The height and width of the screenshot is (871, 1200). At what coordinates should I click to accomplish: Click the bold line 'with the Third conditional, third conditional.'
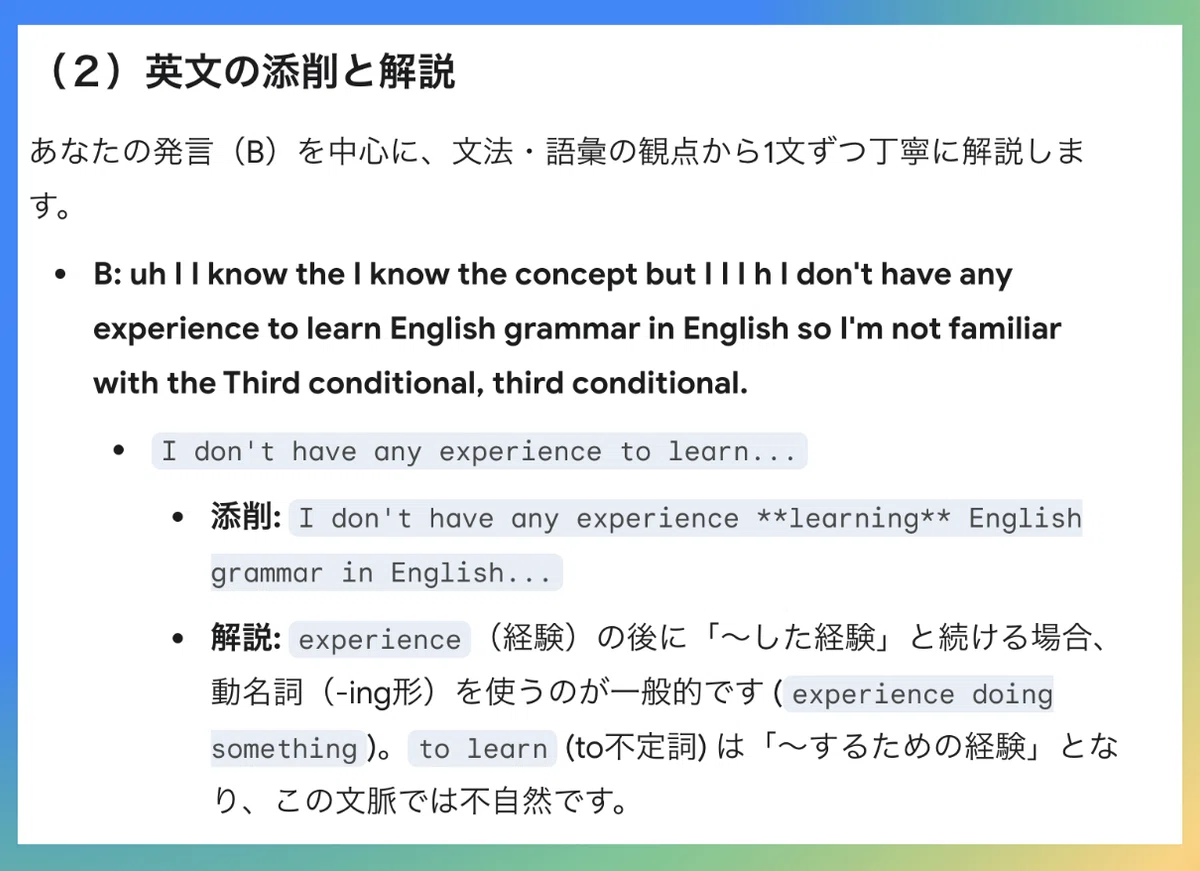click(420, 383)
